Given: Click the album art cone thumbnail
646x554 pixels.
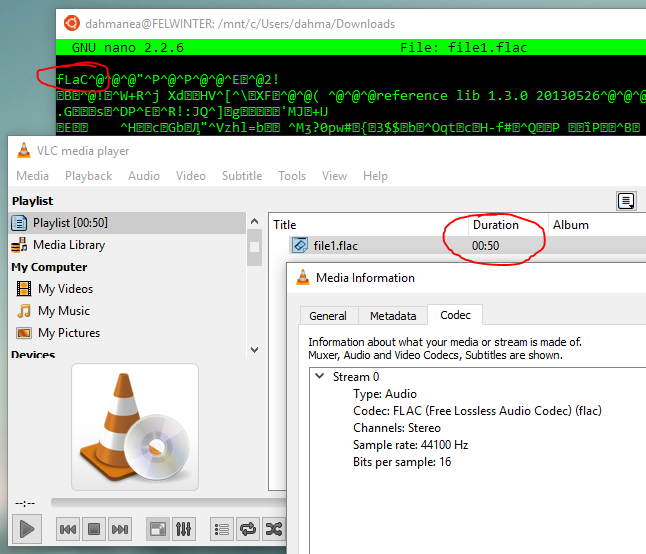Looking at the screenshot, I should point(135,427).
